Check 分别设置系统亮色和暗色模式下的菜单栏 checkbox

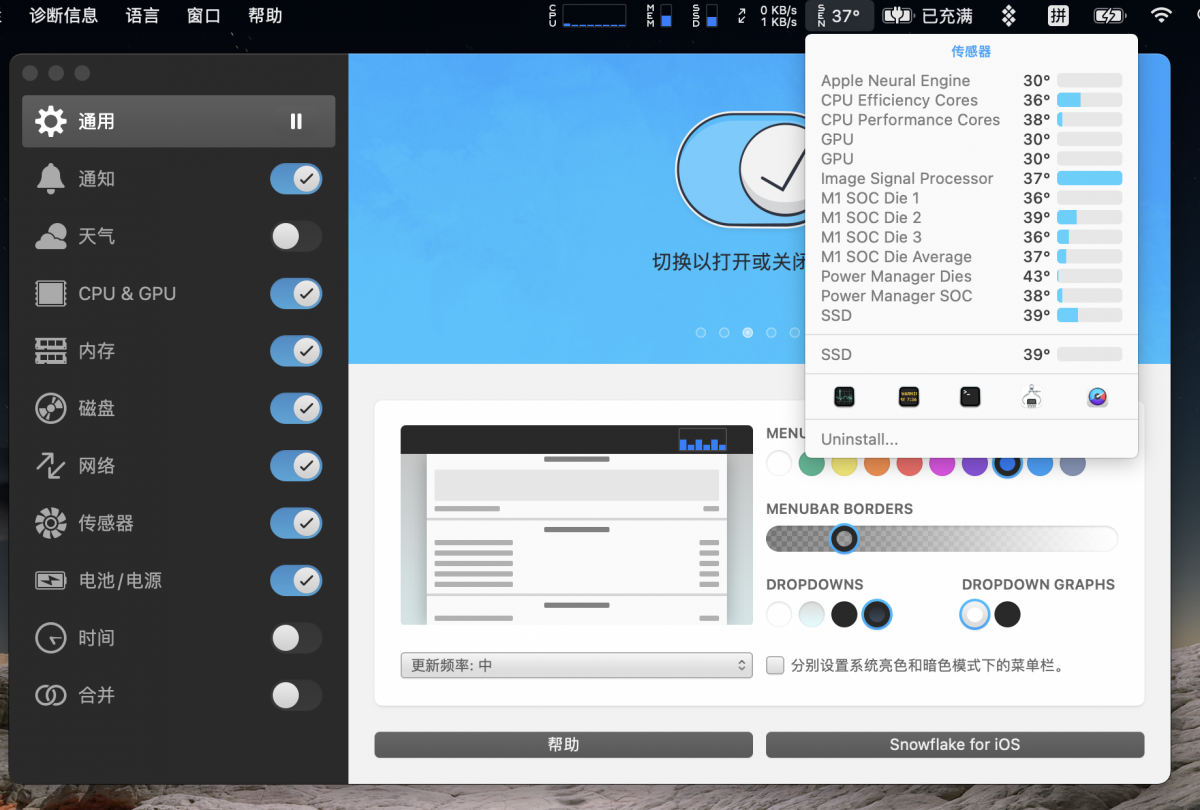[775, 665]
